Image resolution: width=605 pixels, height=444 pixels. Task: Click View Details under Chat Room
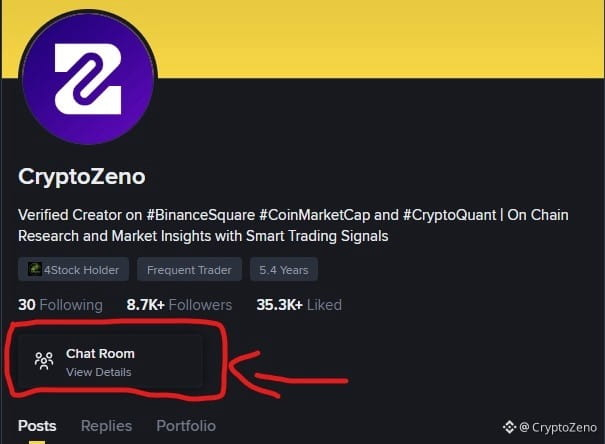tap(98, 372)
